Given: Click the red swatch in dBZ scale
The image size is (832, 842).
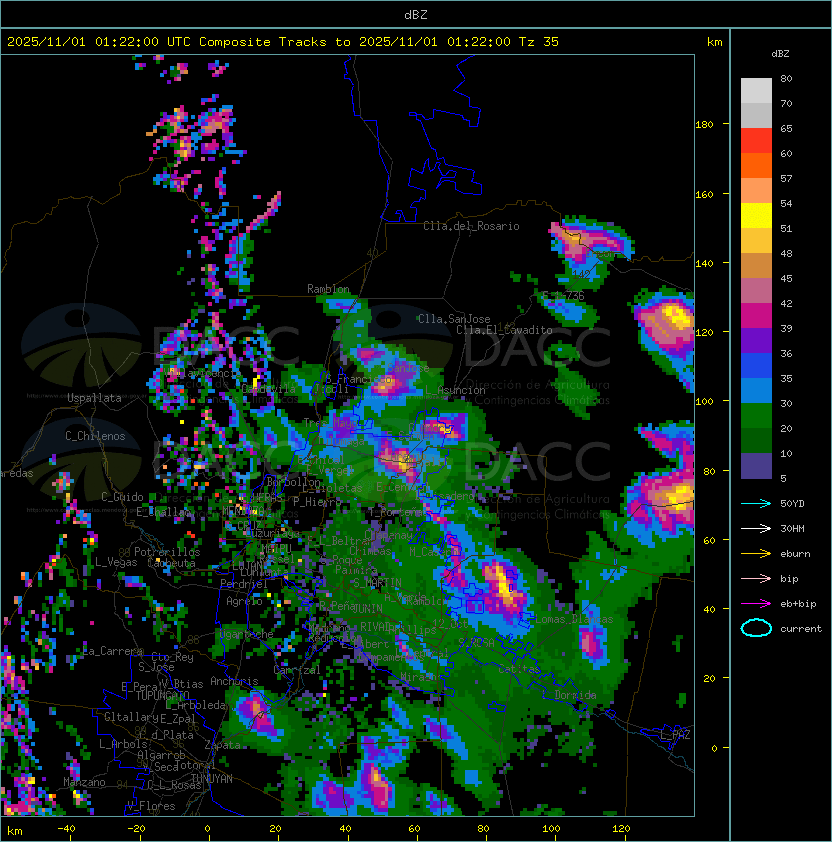Looking at the screenshot, I should click(756, 141).
